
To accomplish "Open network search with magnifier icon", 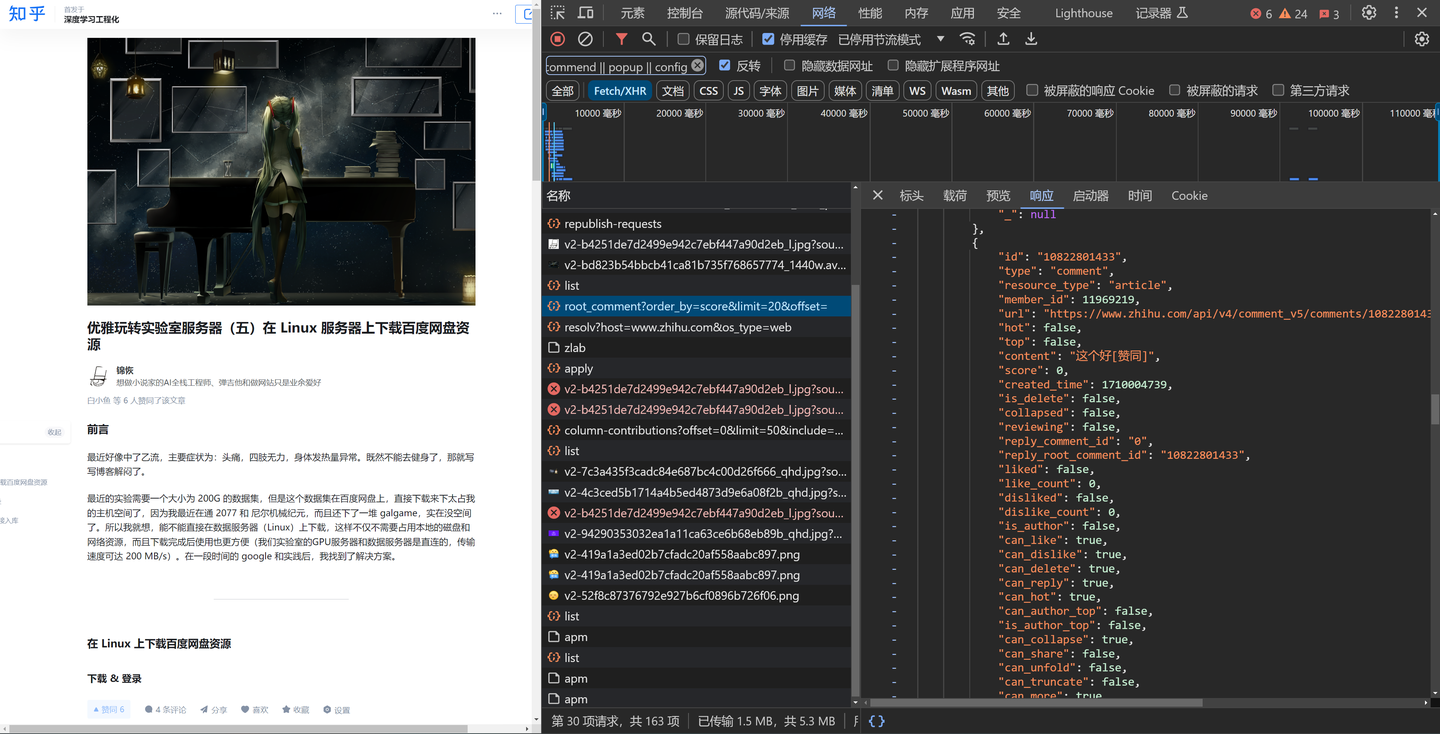I will [x=649, y=39].
